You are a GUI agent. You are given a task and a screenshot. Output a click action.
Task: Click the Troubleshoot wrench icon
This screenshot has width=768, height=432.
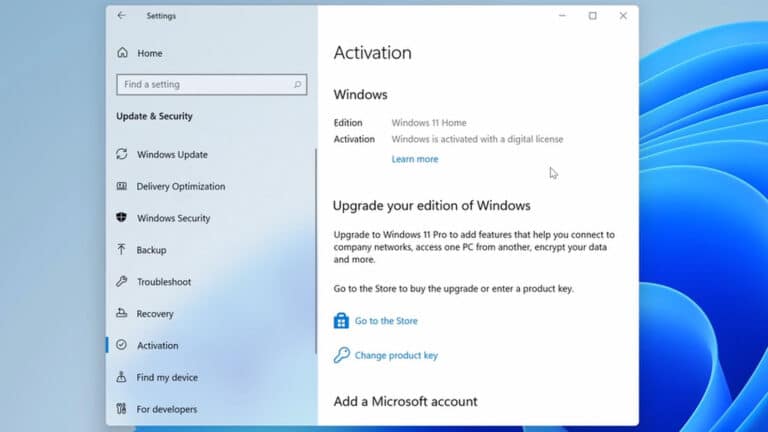point(122,282)
